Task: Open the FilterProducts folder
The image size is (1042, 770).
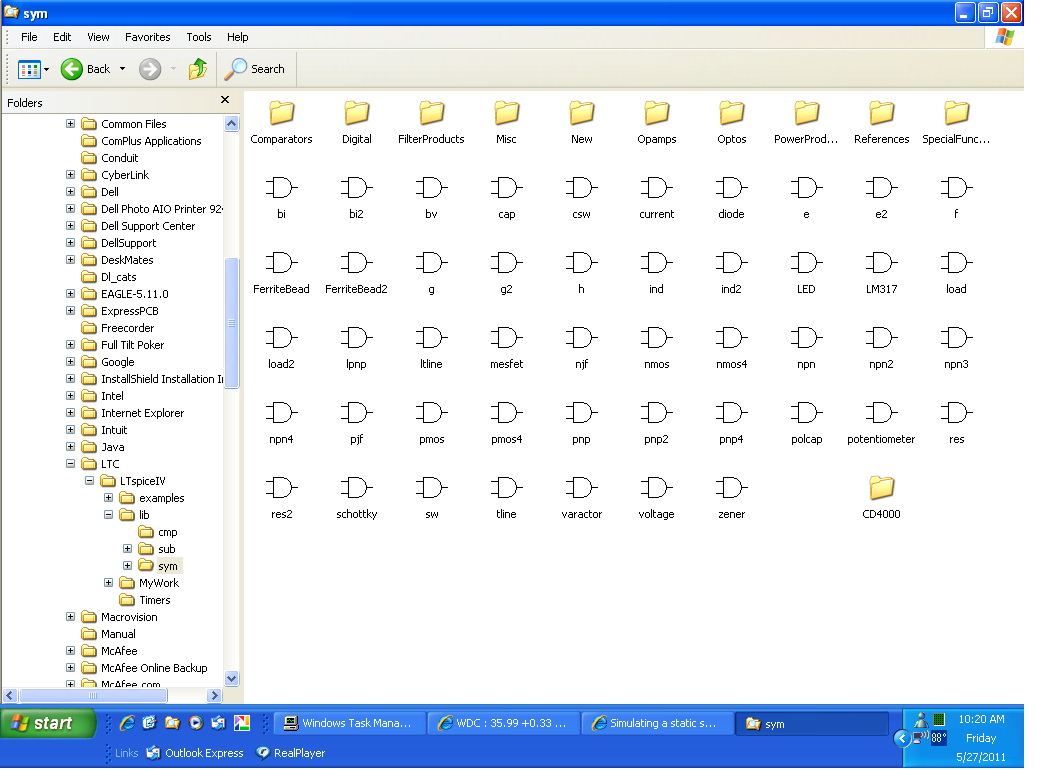Action: [x=431, y=122]
